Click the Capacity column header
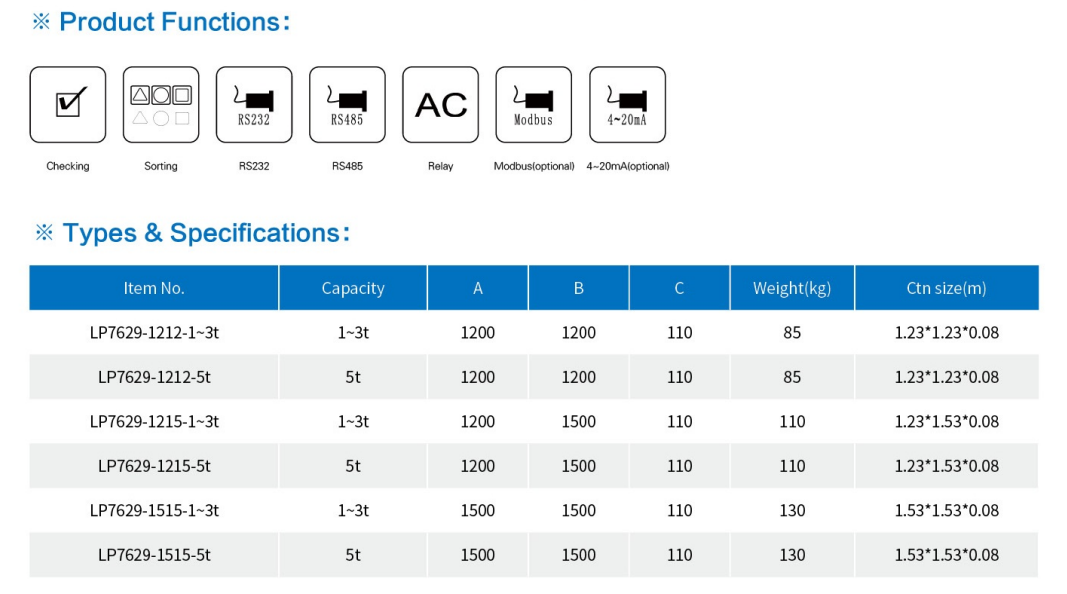This screenshot has height=594, width=1067. [x=353, y=288]
